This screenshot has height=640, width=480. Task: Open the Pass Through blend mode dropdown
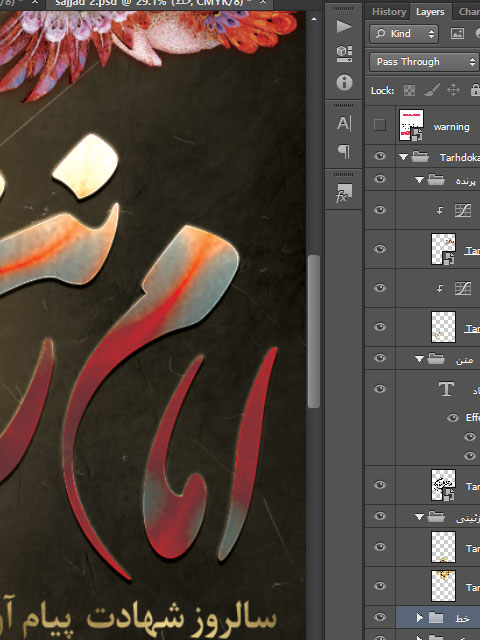[x=424, y=62]
